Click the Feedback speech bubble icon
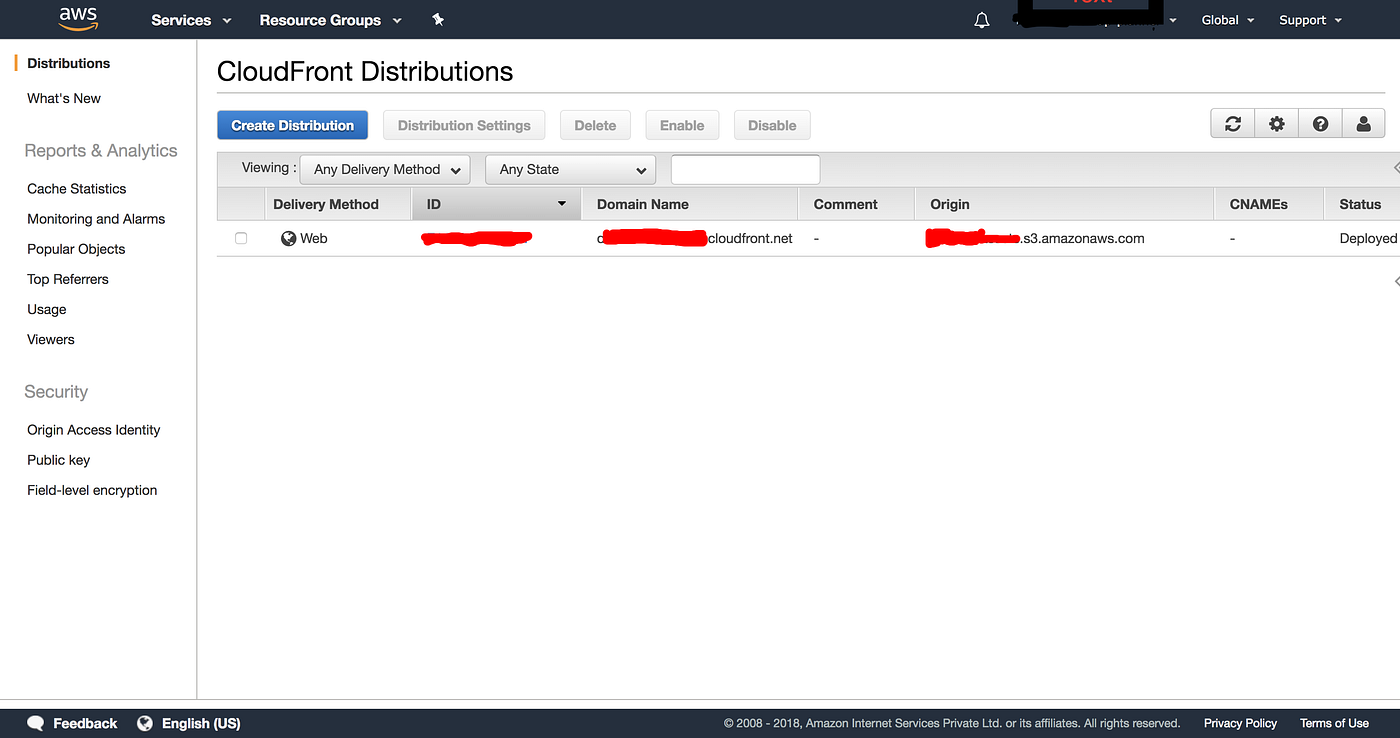This screenshot has height=738, width=1400. (x=35, y=722)
